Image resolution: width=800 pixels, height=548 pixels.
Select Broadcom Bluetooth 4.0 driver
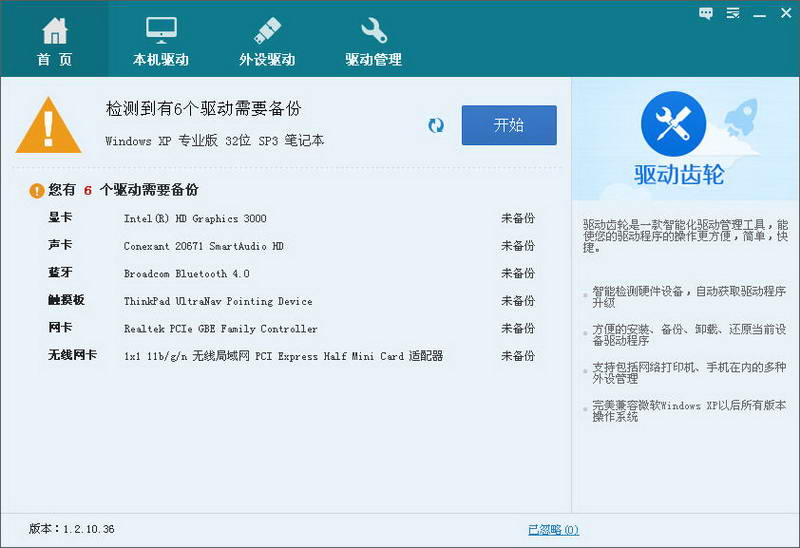(187, 273)
